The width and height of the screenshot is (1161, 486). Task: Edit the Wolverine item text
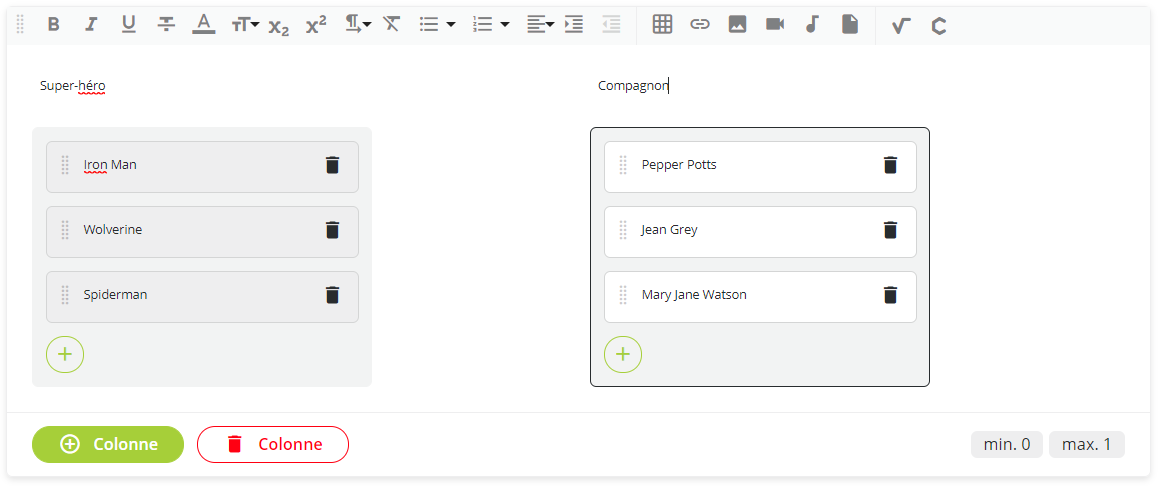coord(113,230)
